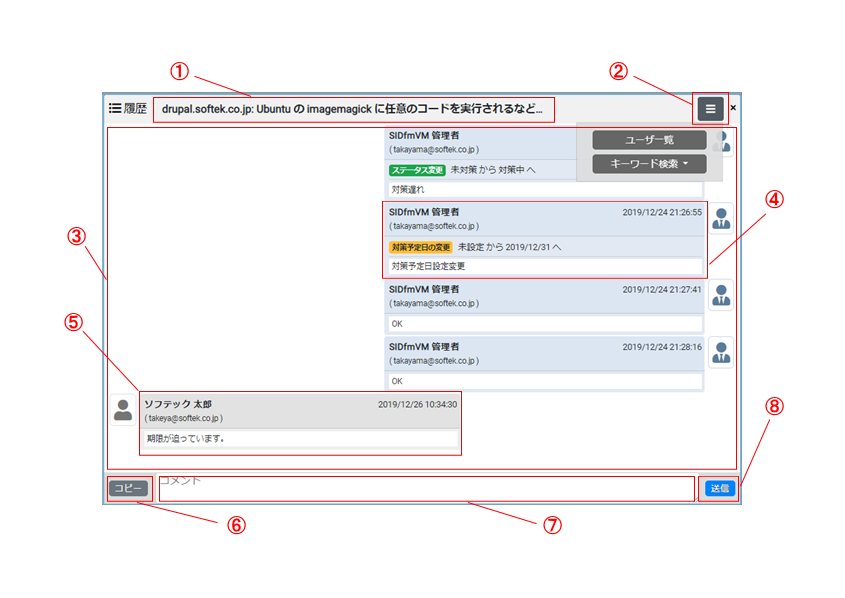
Task: Click the 送信 send button
Action: pos(720,488)
